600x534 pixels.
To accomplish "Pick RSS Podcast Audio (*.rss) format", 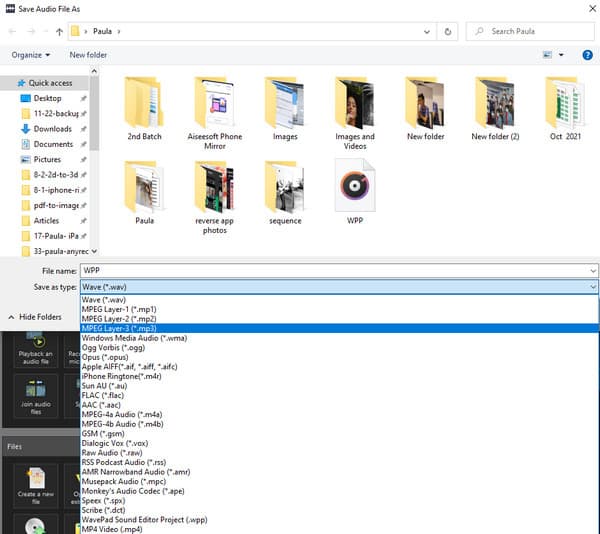I will click(339, 462).
